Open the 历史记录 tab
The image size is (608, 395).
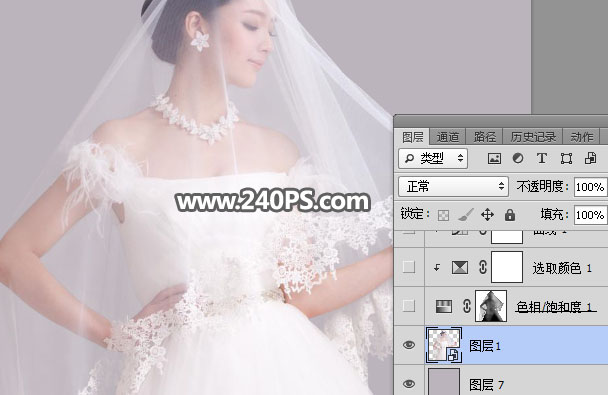[x=533, y=137]
